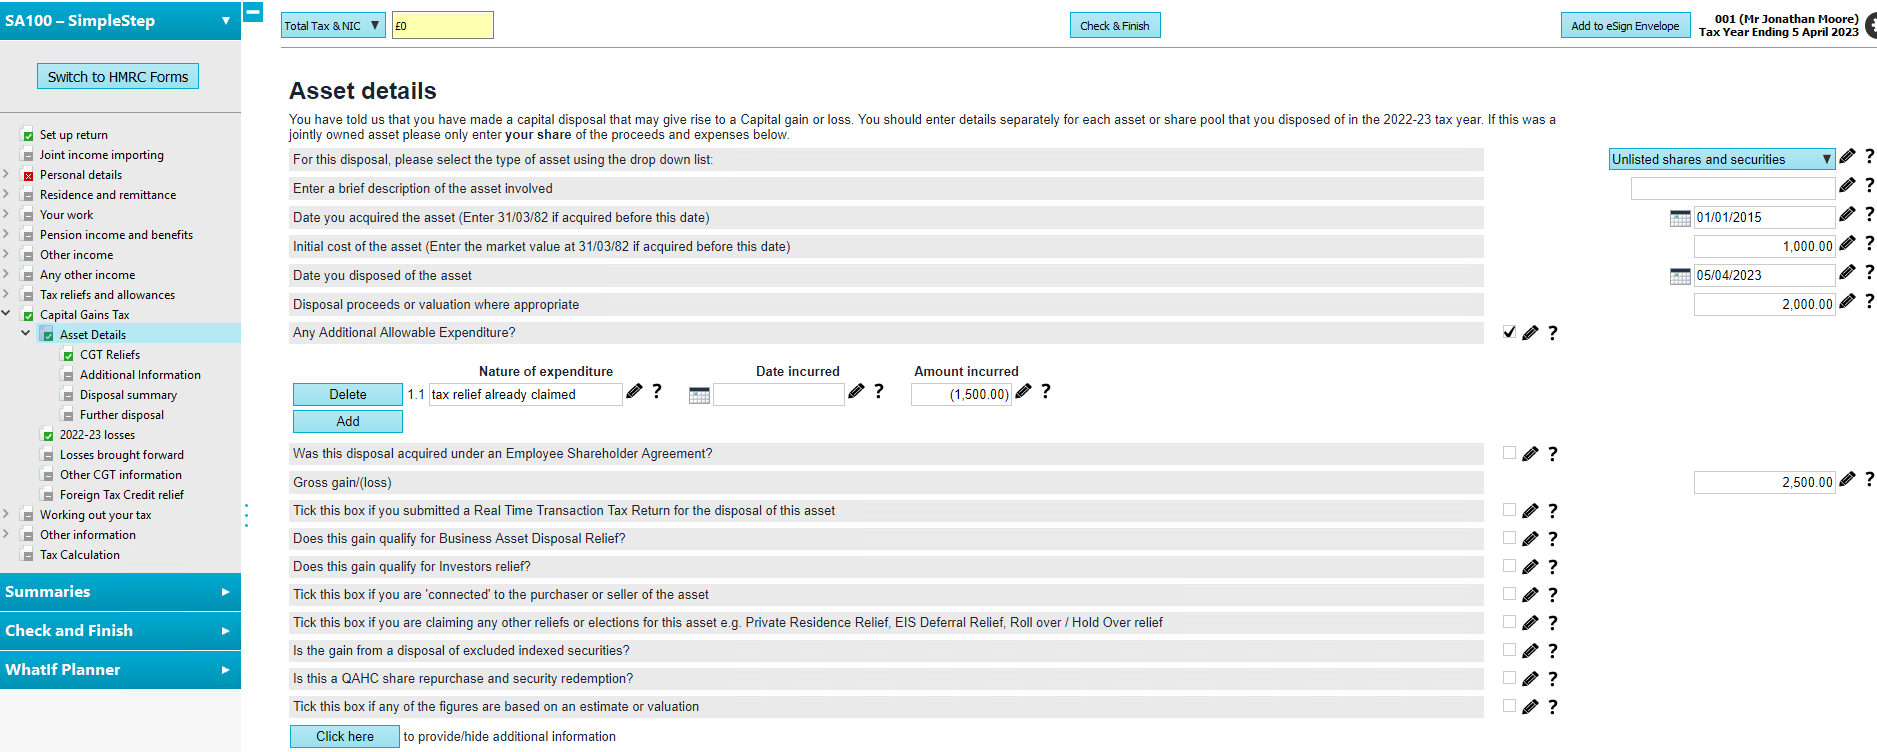Open the Summaries menu section
Viewport: 1877px width, 752px height.
coord(120,591)
